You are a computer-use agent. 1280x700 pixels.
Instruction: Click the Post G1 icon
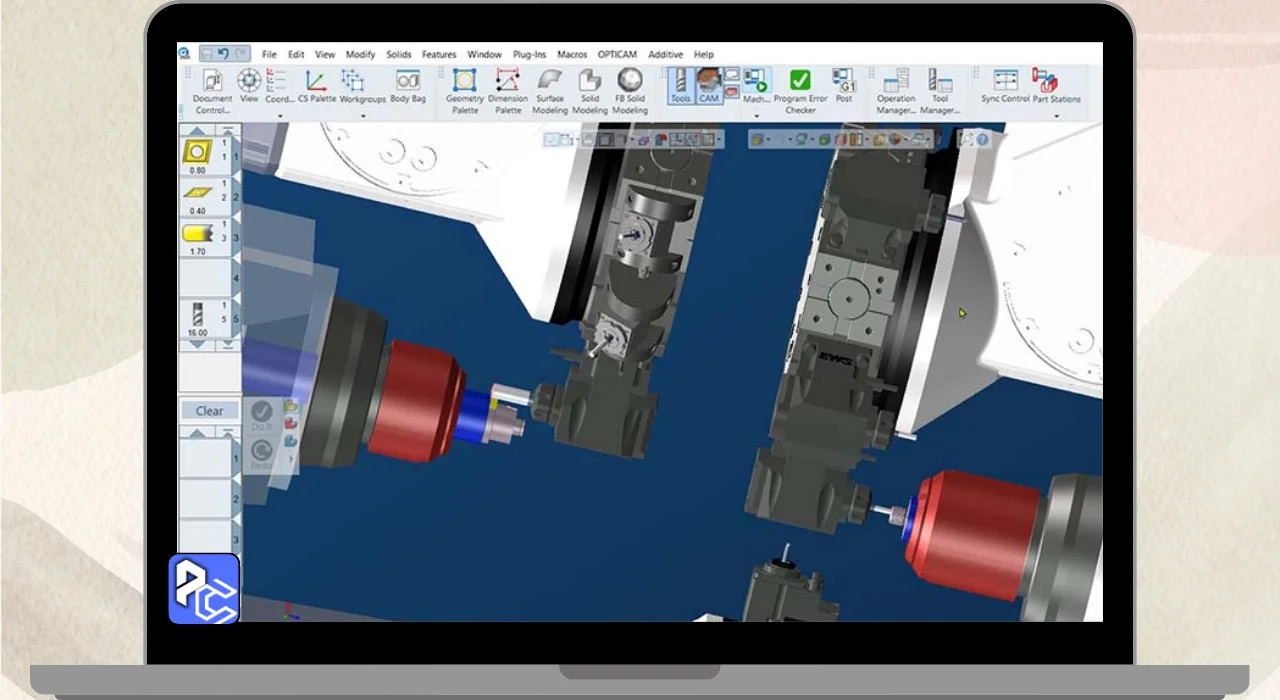click(843, 84)
